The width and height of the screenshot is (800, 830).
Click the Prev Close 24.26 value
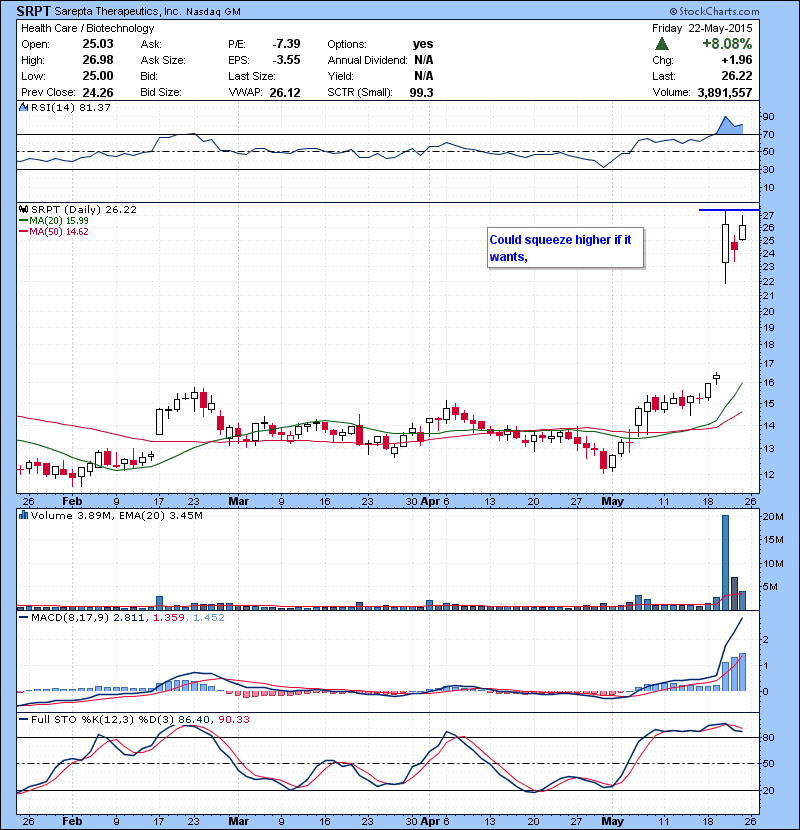point(98,93)
